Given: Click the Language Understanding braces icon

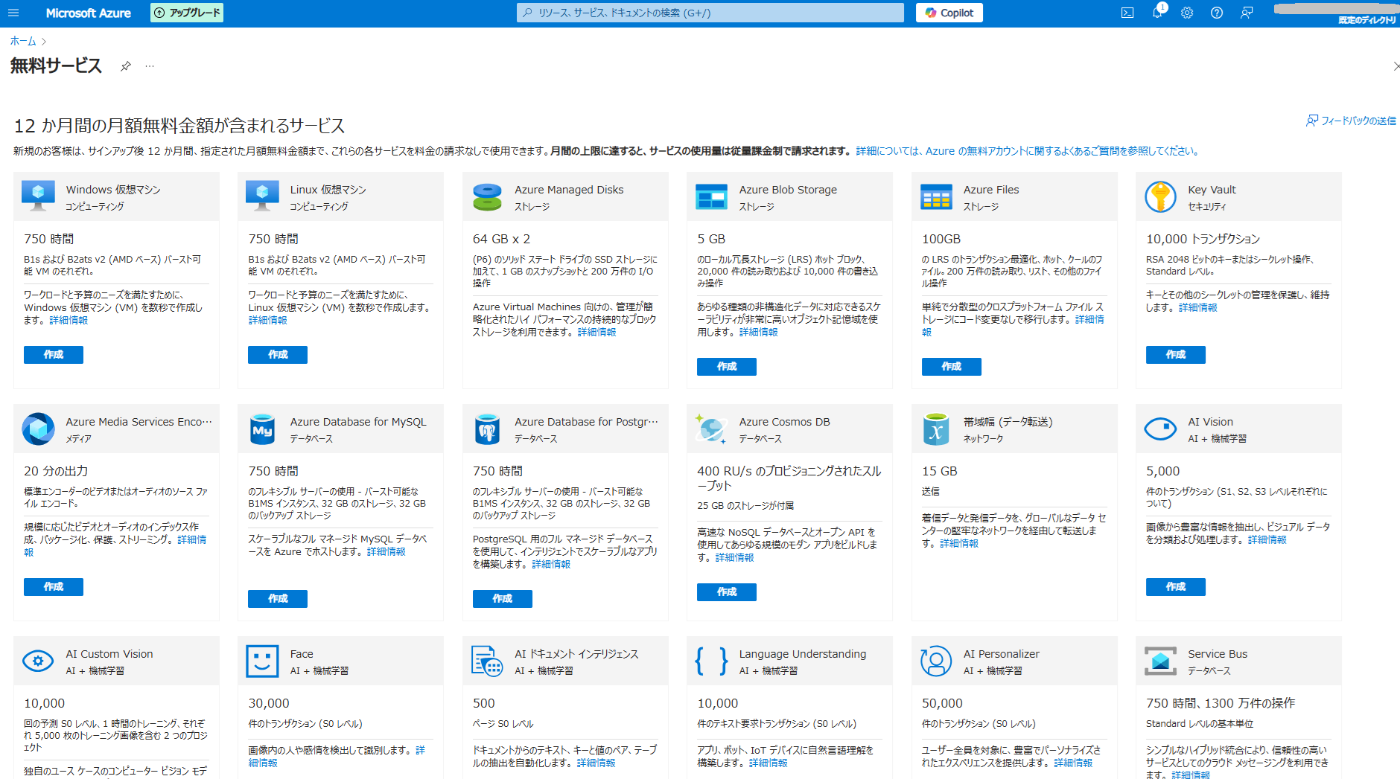Looking at the screenshot, I should tap(711, 661).
